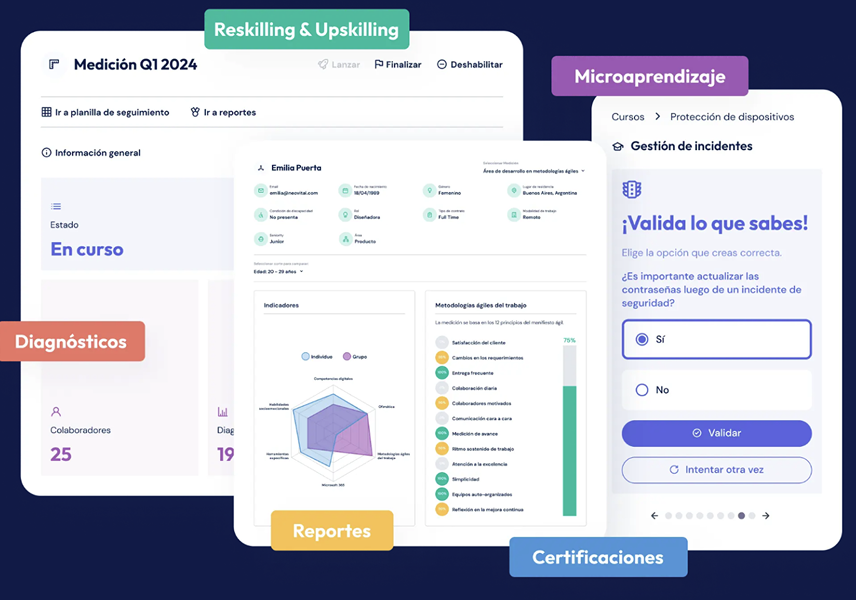Click the Protección de dispositivos breadcrumb
The width and height of the screenshot is (856, 600).
[x=732, y=117]
